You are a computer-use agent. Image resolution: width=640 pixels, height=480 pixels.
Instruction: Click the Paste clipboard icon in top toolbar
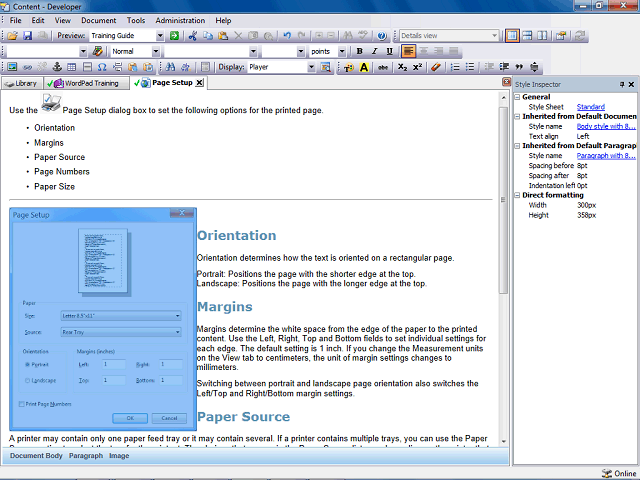(223, 36)
